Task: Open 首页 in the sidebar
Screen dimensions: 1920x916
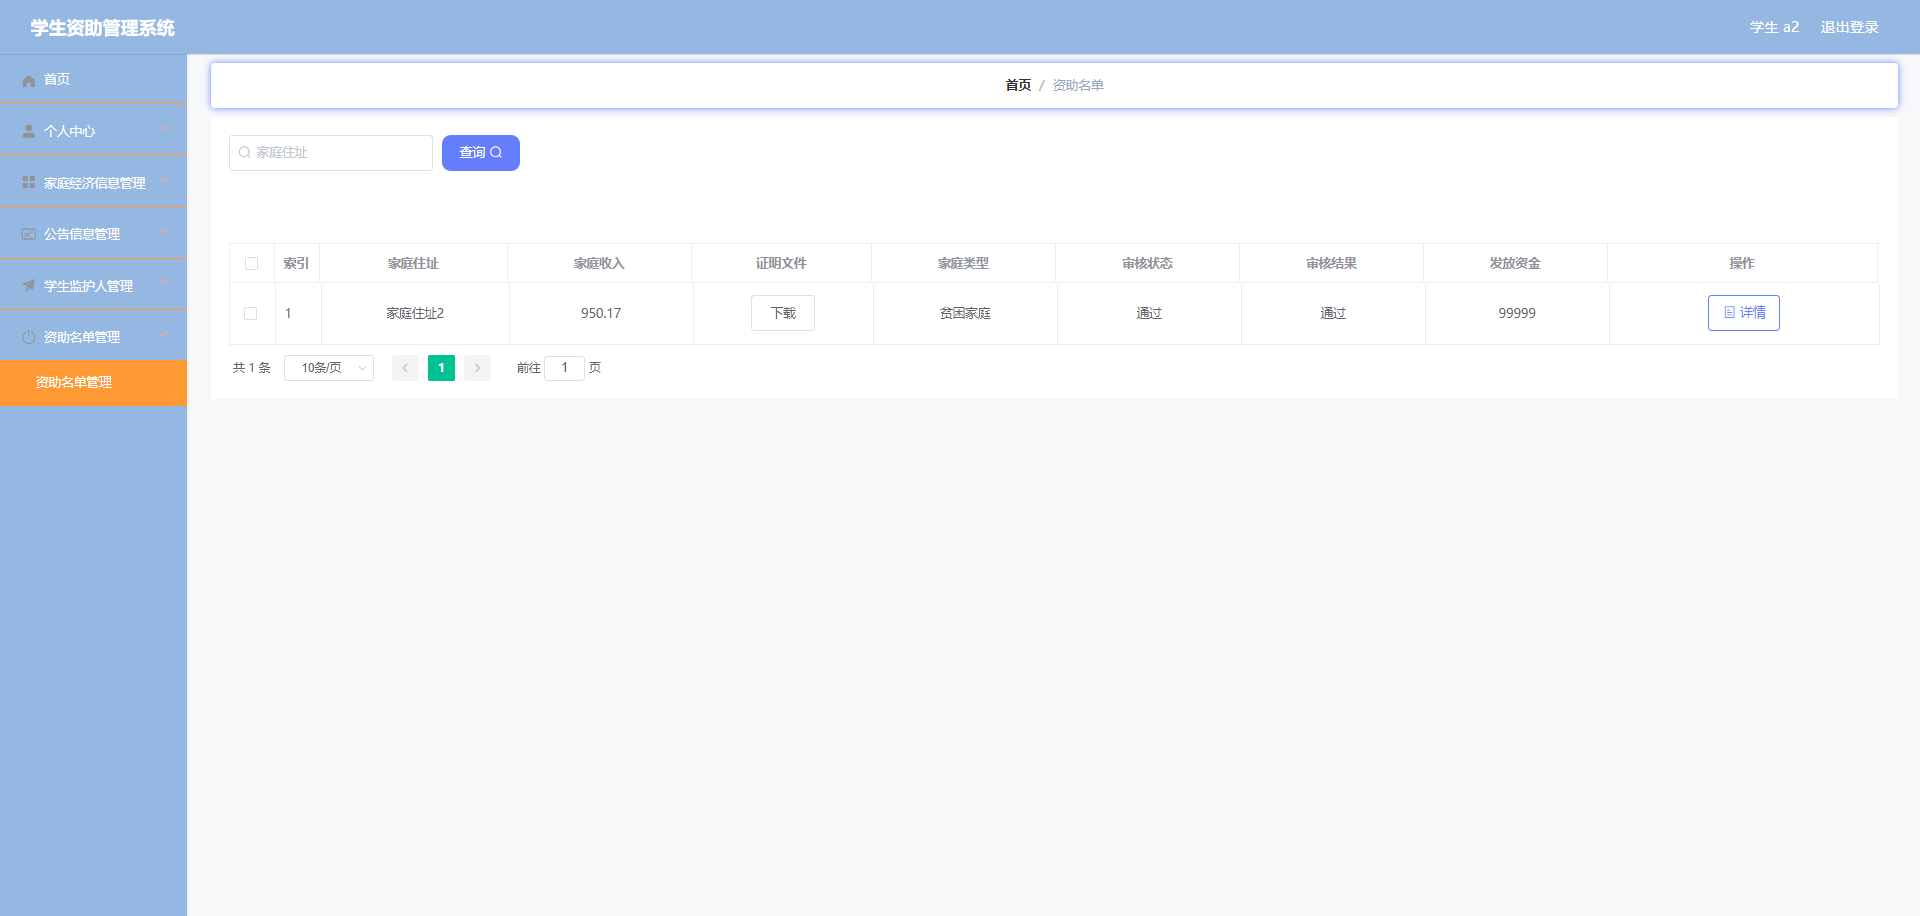Action: pos(93,79)
